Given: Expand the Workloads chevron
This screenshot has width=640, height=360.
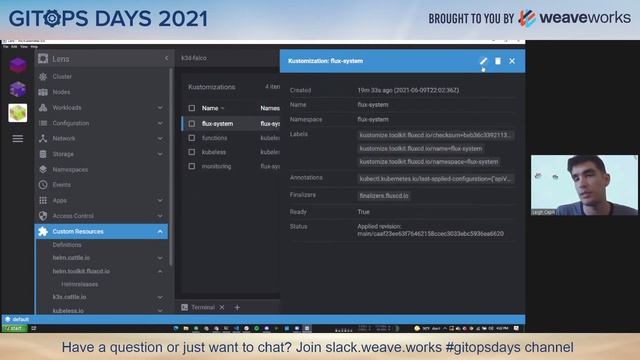Looking at the screenshot, I should tap(160, 107).
